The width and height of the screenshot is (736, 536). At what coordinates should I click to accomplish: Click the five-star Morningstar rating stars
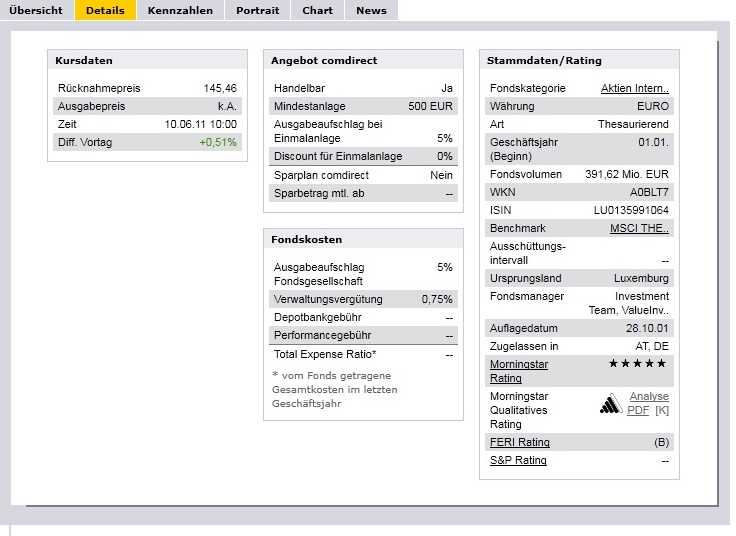637,363
